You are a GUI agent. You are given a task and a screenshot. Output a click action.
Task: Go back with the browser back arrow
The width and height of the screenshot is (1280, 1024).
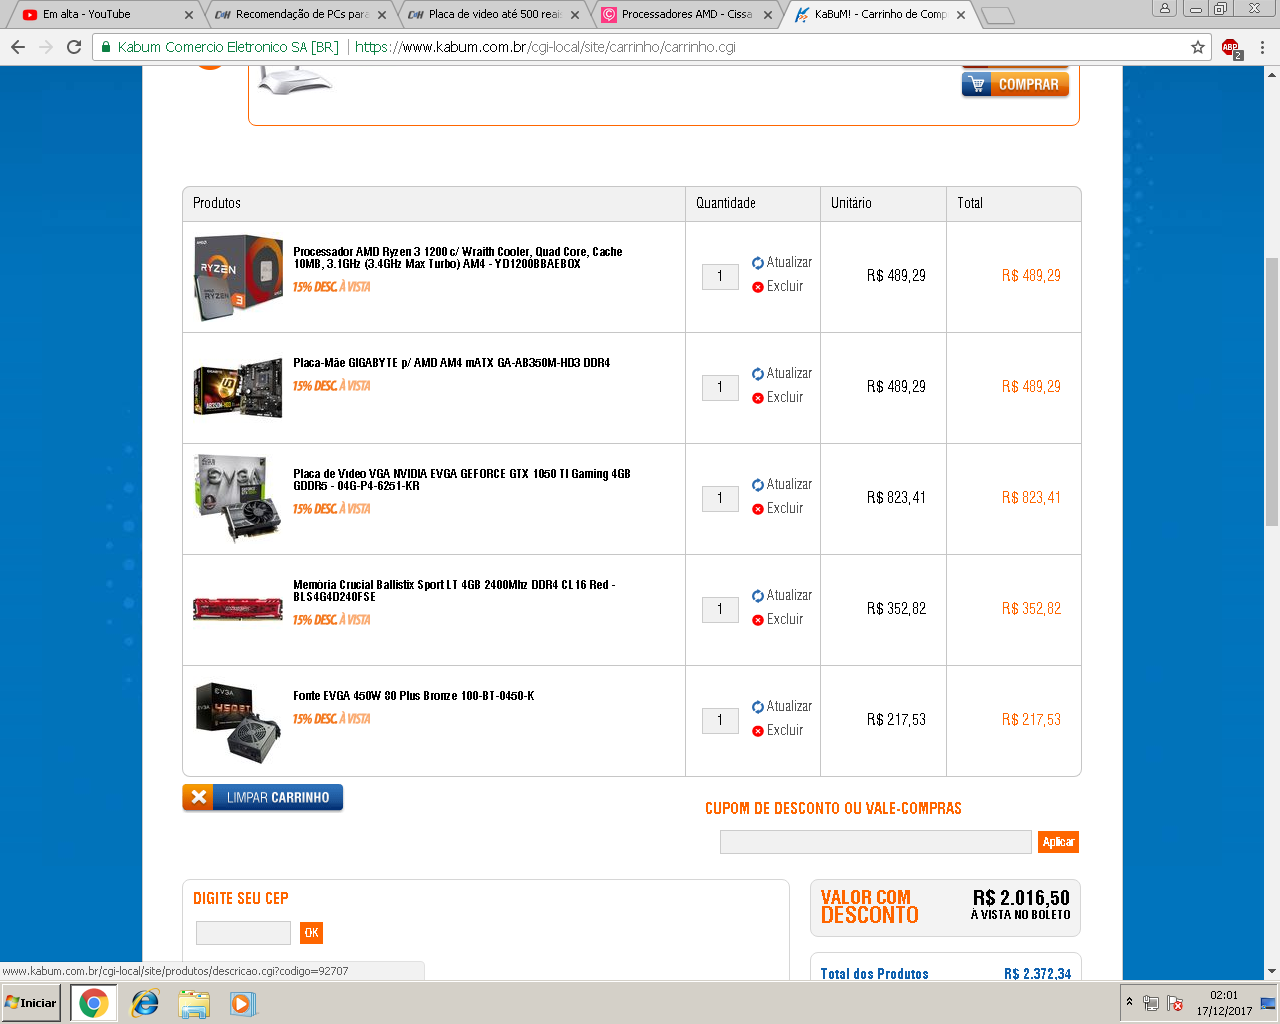tap(18, 47)
